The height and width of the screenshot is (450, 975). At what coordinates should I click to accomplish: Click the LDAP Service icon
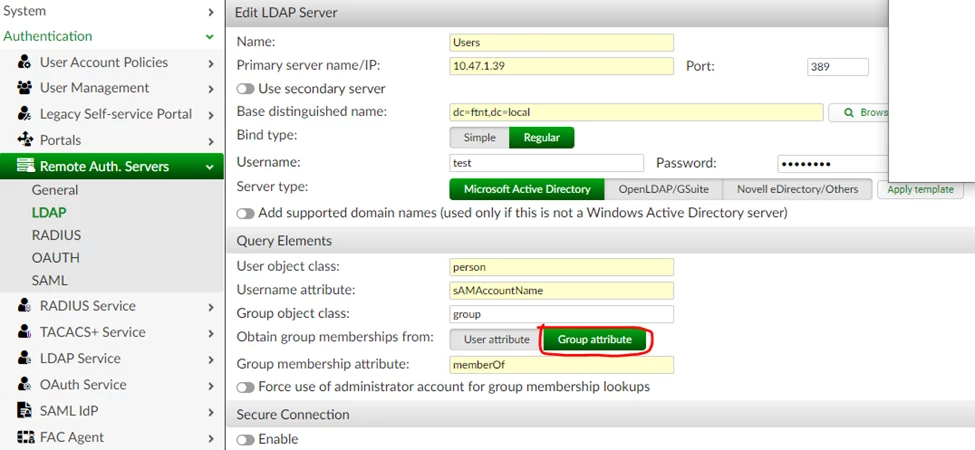pyautogui.click(x=24, y=358)
